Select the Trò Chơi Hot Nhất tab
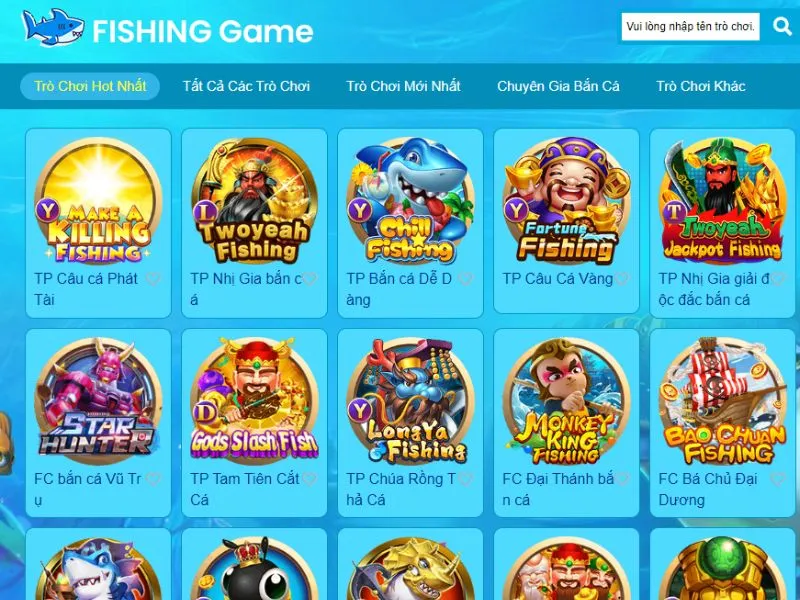Screen dimensions: 800x600 (x=90, y=86)
